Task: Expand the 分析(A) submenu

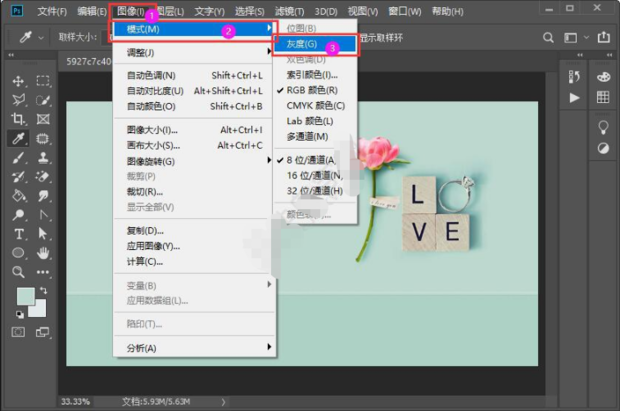Action: [194, 348]
